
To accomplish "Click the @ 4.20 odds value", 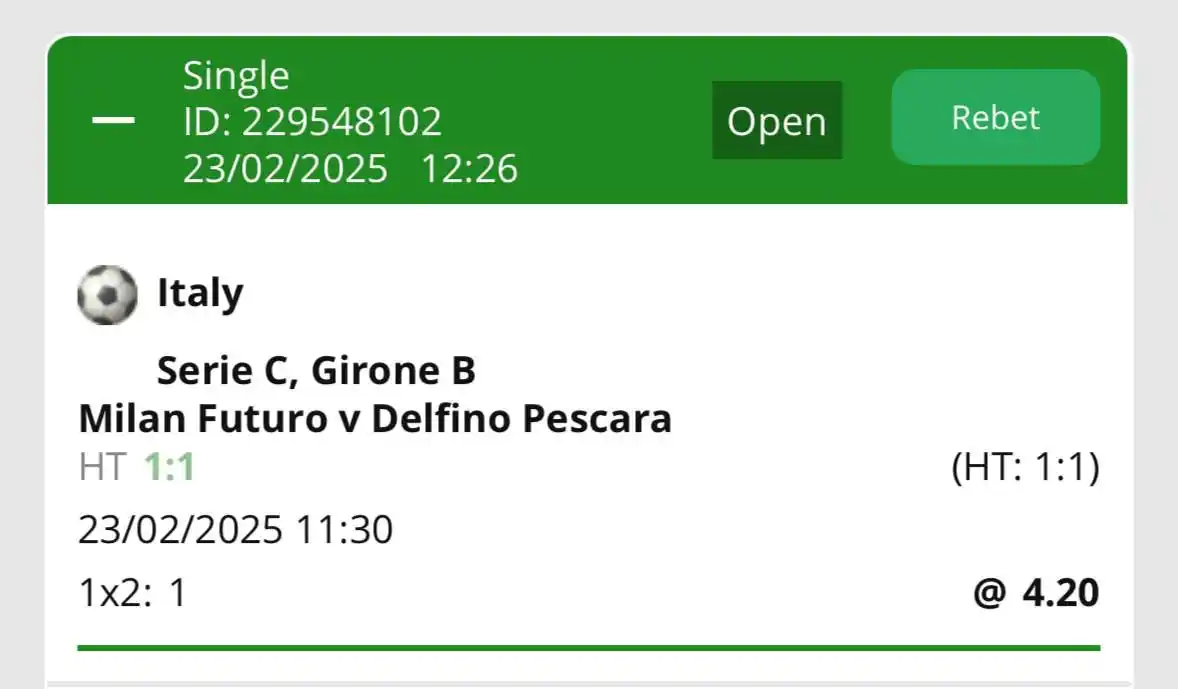I will pyautogui.click(x=1035, y=592).
